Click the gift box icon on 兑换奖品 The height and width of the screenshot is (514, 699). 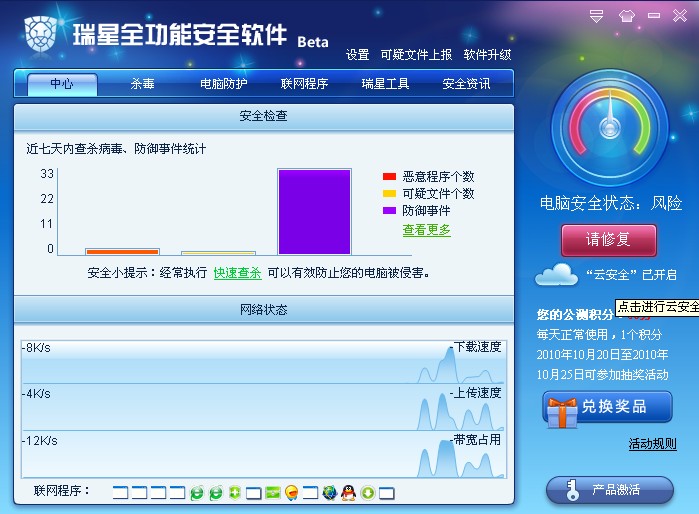(562, 412)
